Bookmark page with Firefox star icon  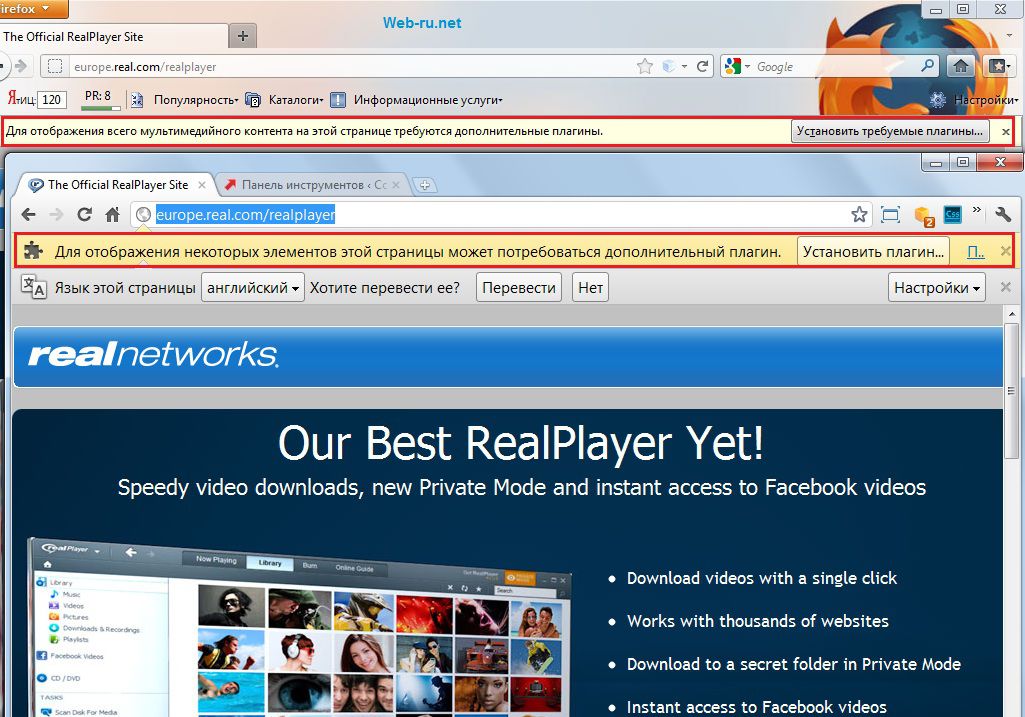pos(645,66)
